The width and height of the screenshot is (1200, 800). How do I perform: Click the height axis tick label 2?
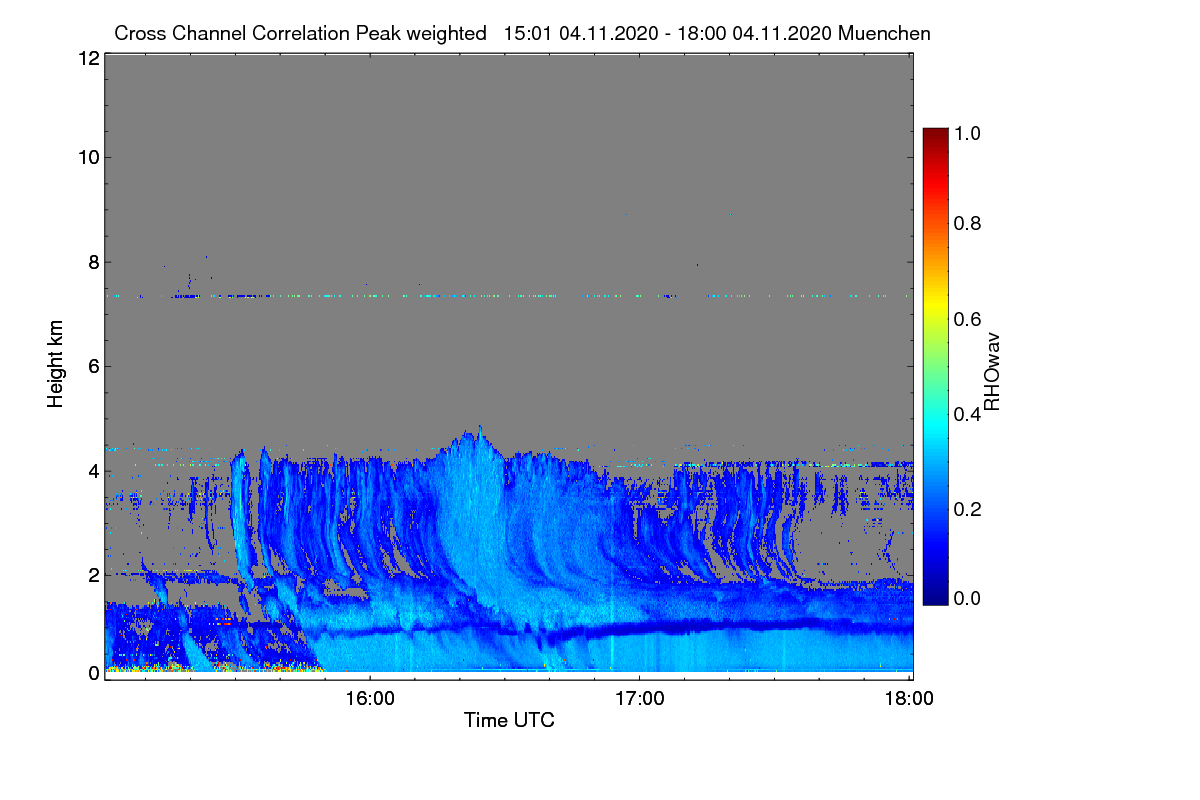[93, 575]
